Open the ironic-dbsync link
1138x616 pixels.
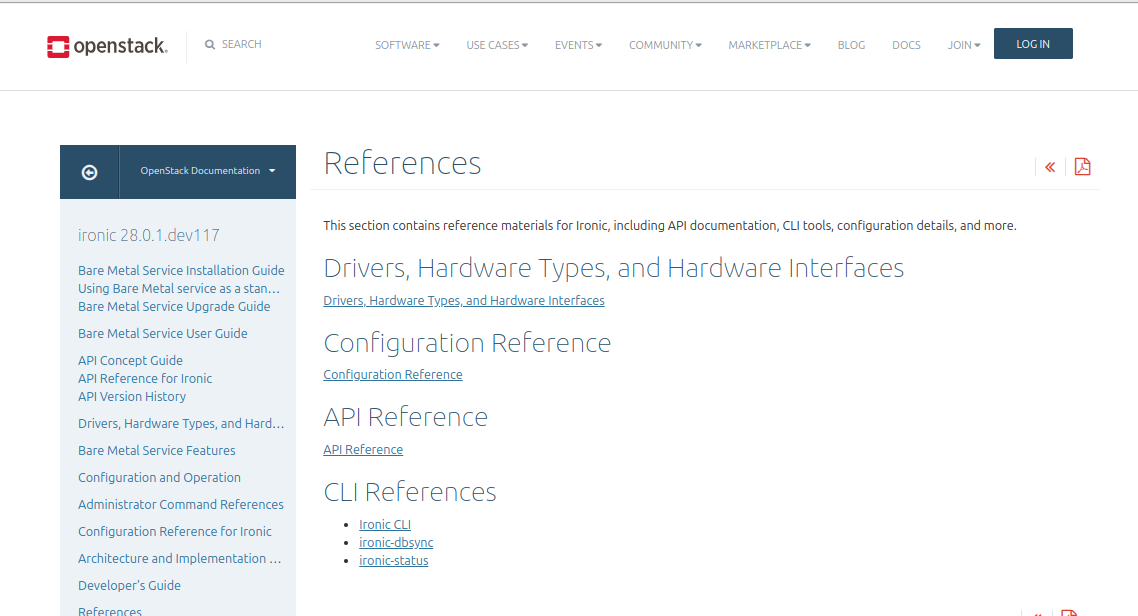point(396,543)
